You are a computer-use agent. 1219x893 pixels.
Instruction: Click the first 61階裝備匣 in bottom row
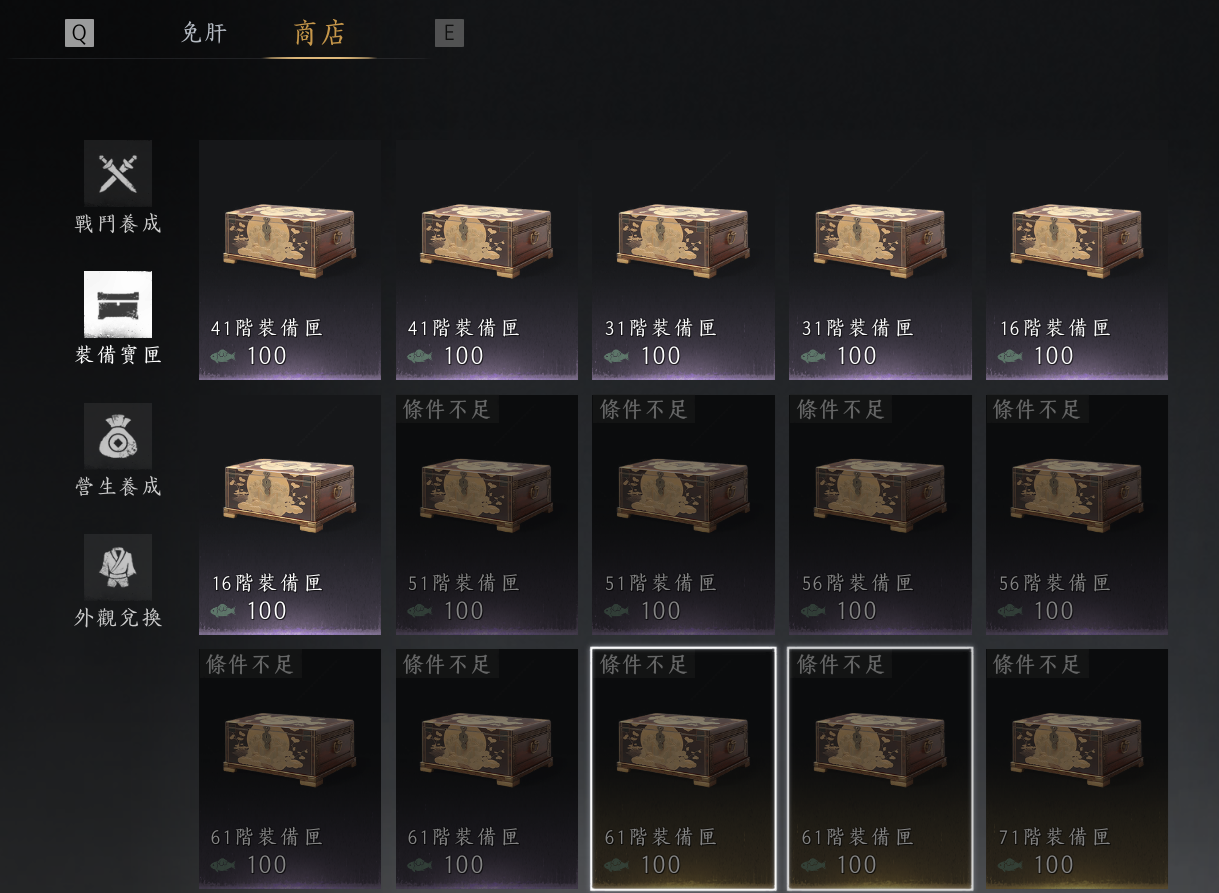coord(290,769)
